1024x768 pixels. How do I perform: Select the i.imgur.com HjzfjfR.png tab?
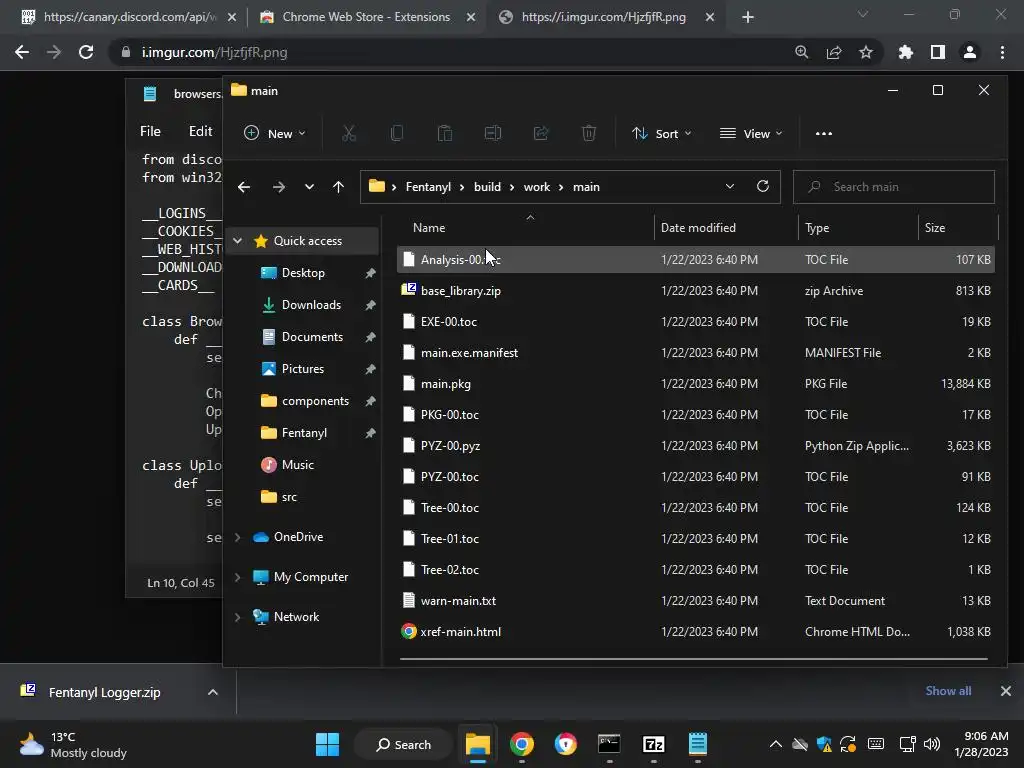point(603,17)
